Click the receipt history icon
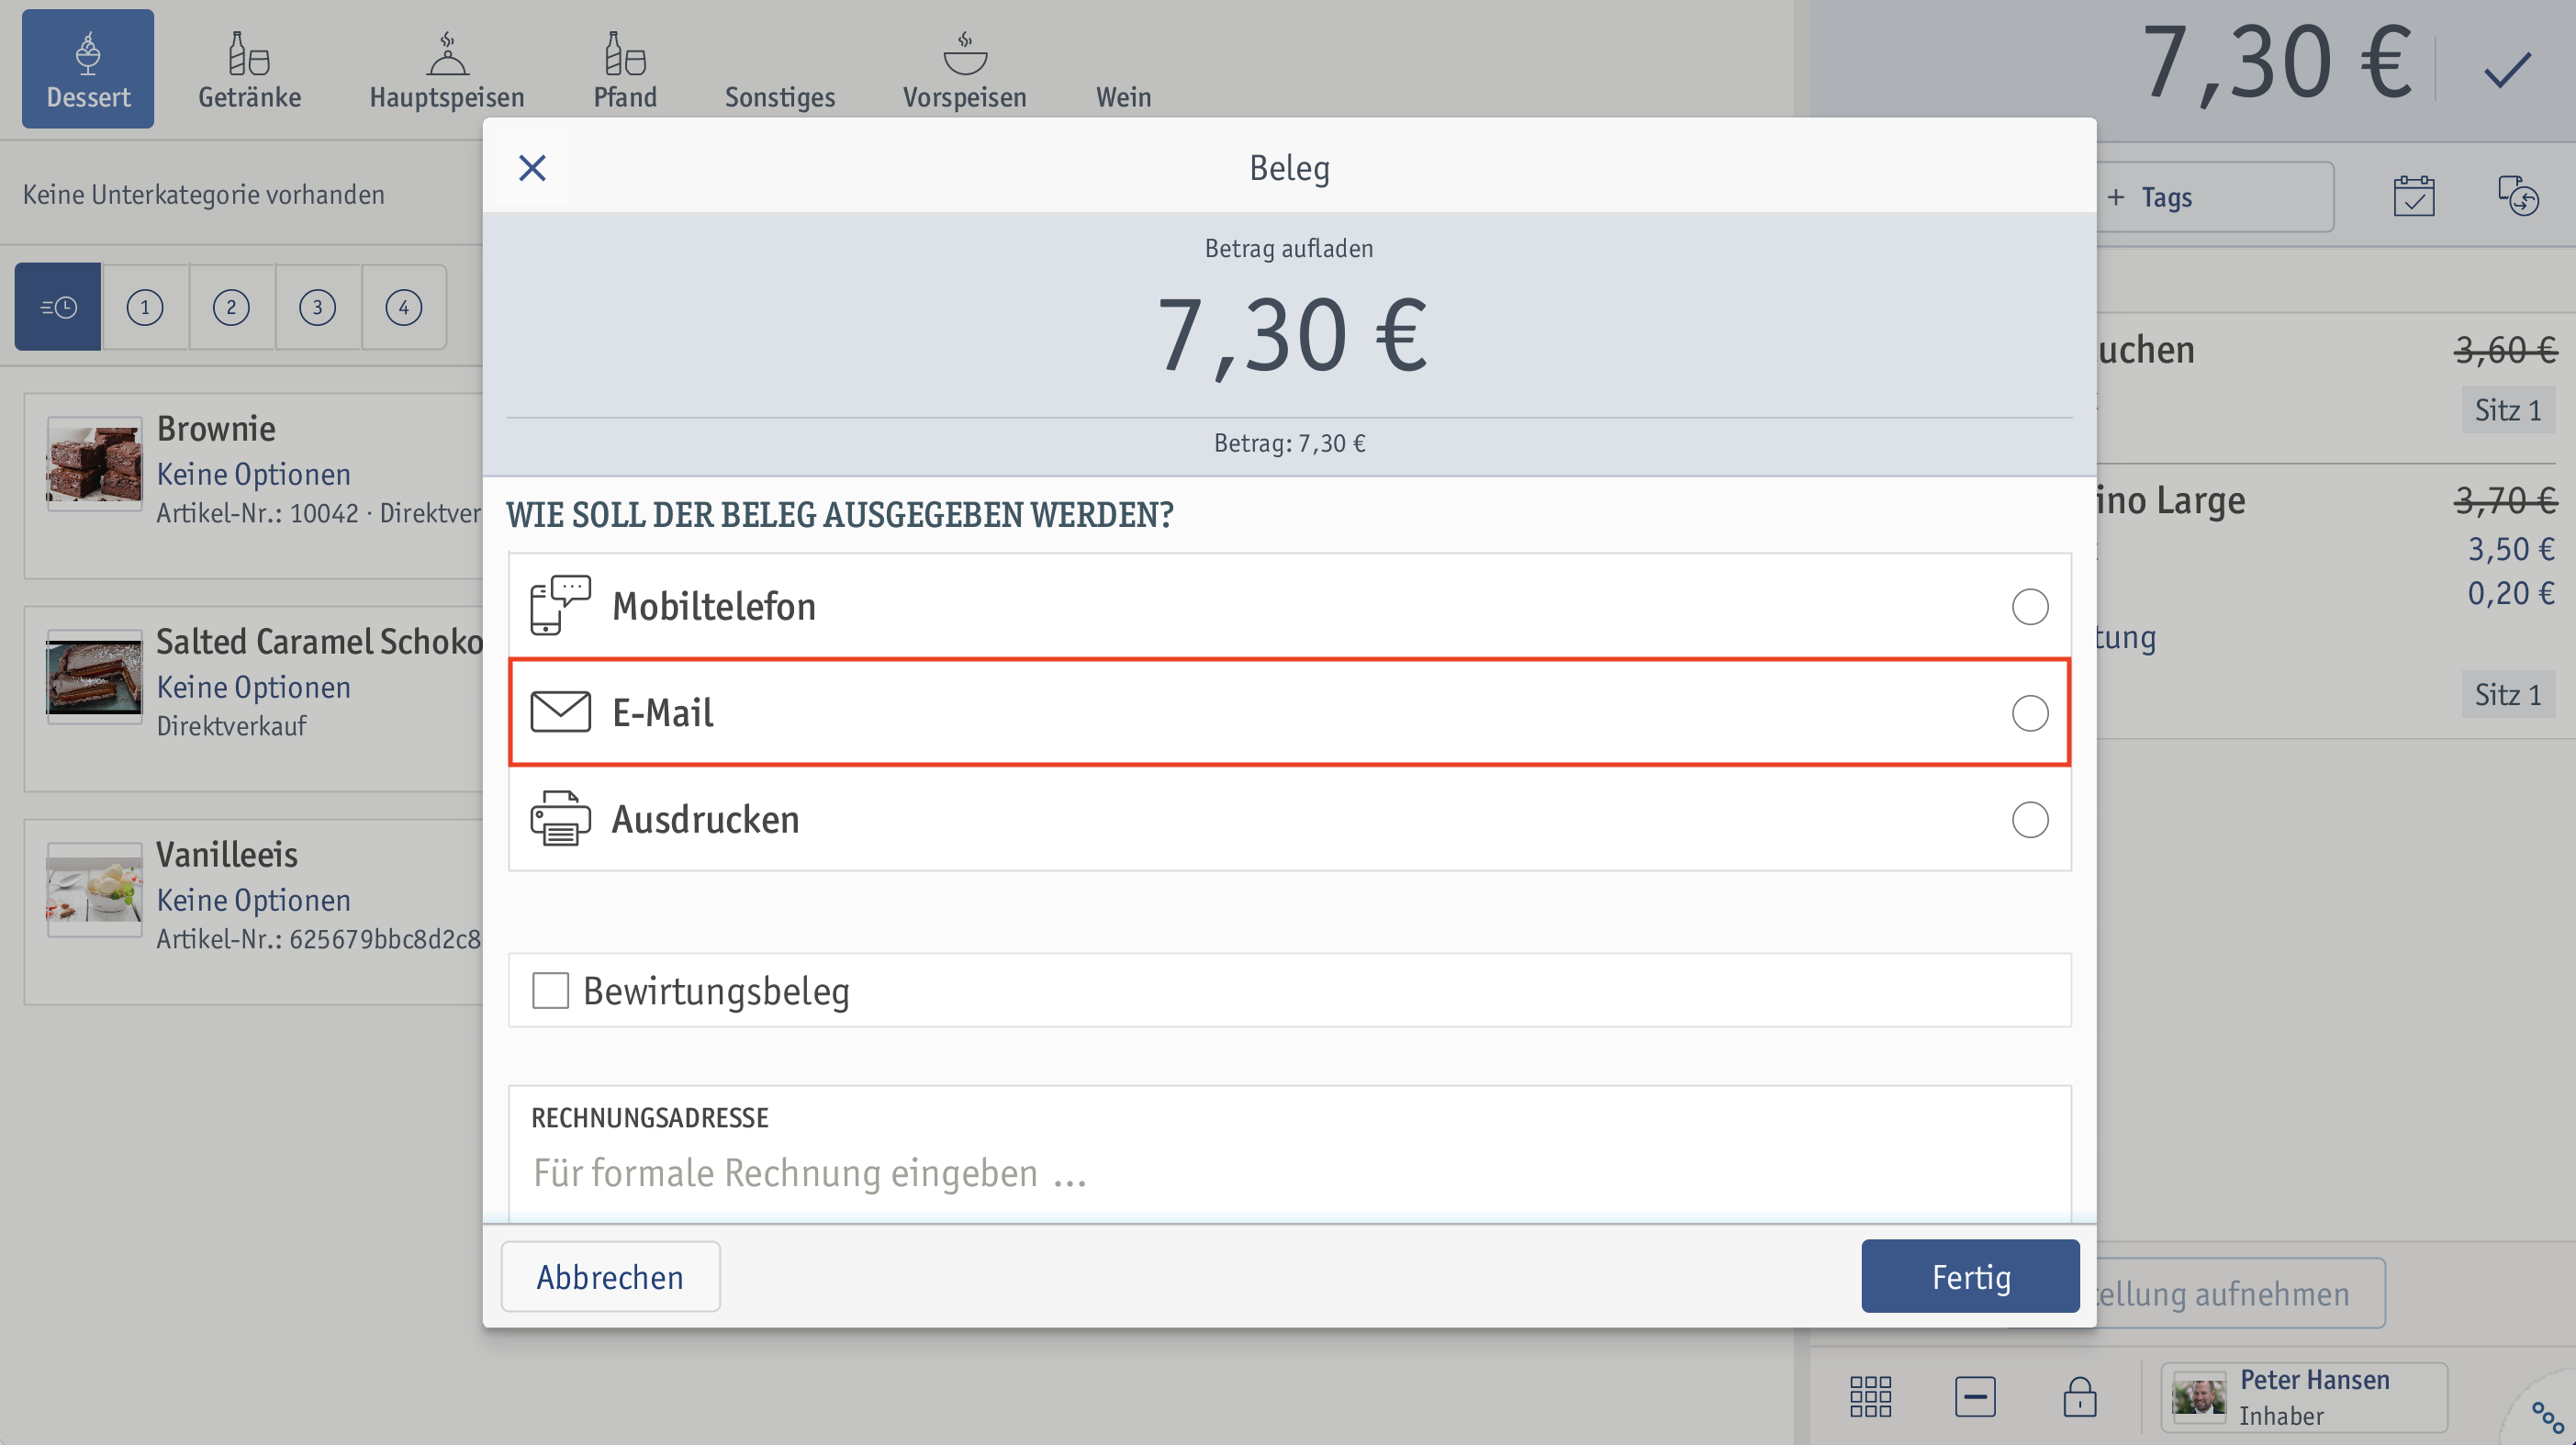 [2518, 196]
